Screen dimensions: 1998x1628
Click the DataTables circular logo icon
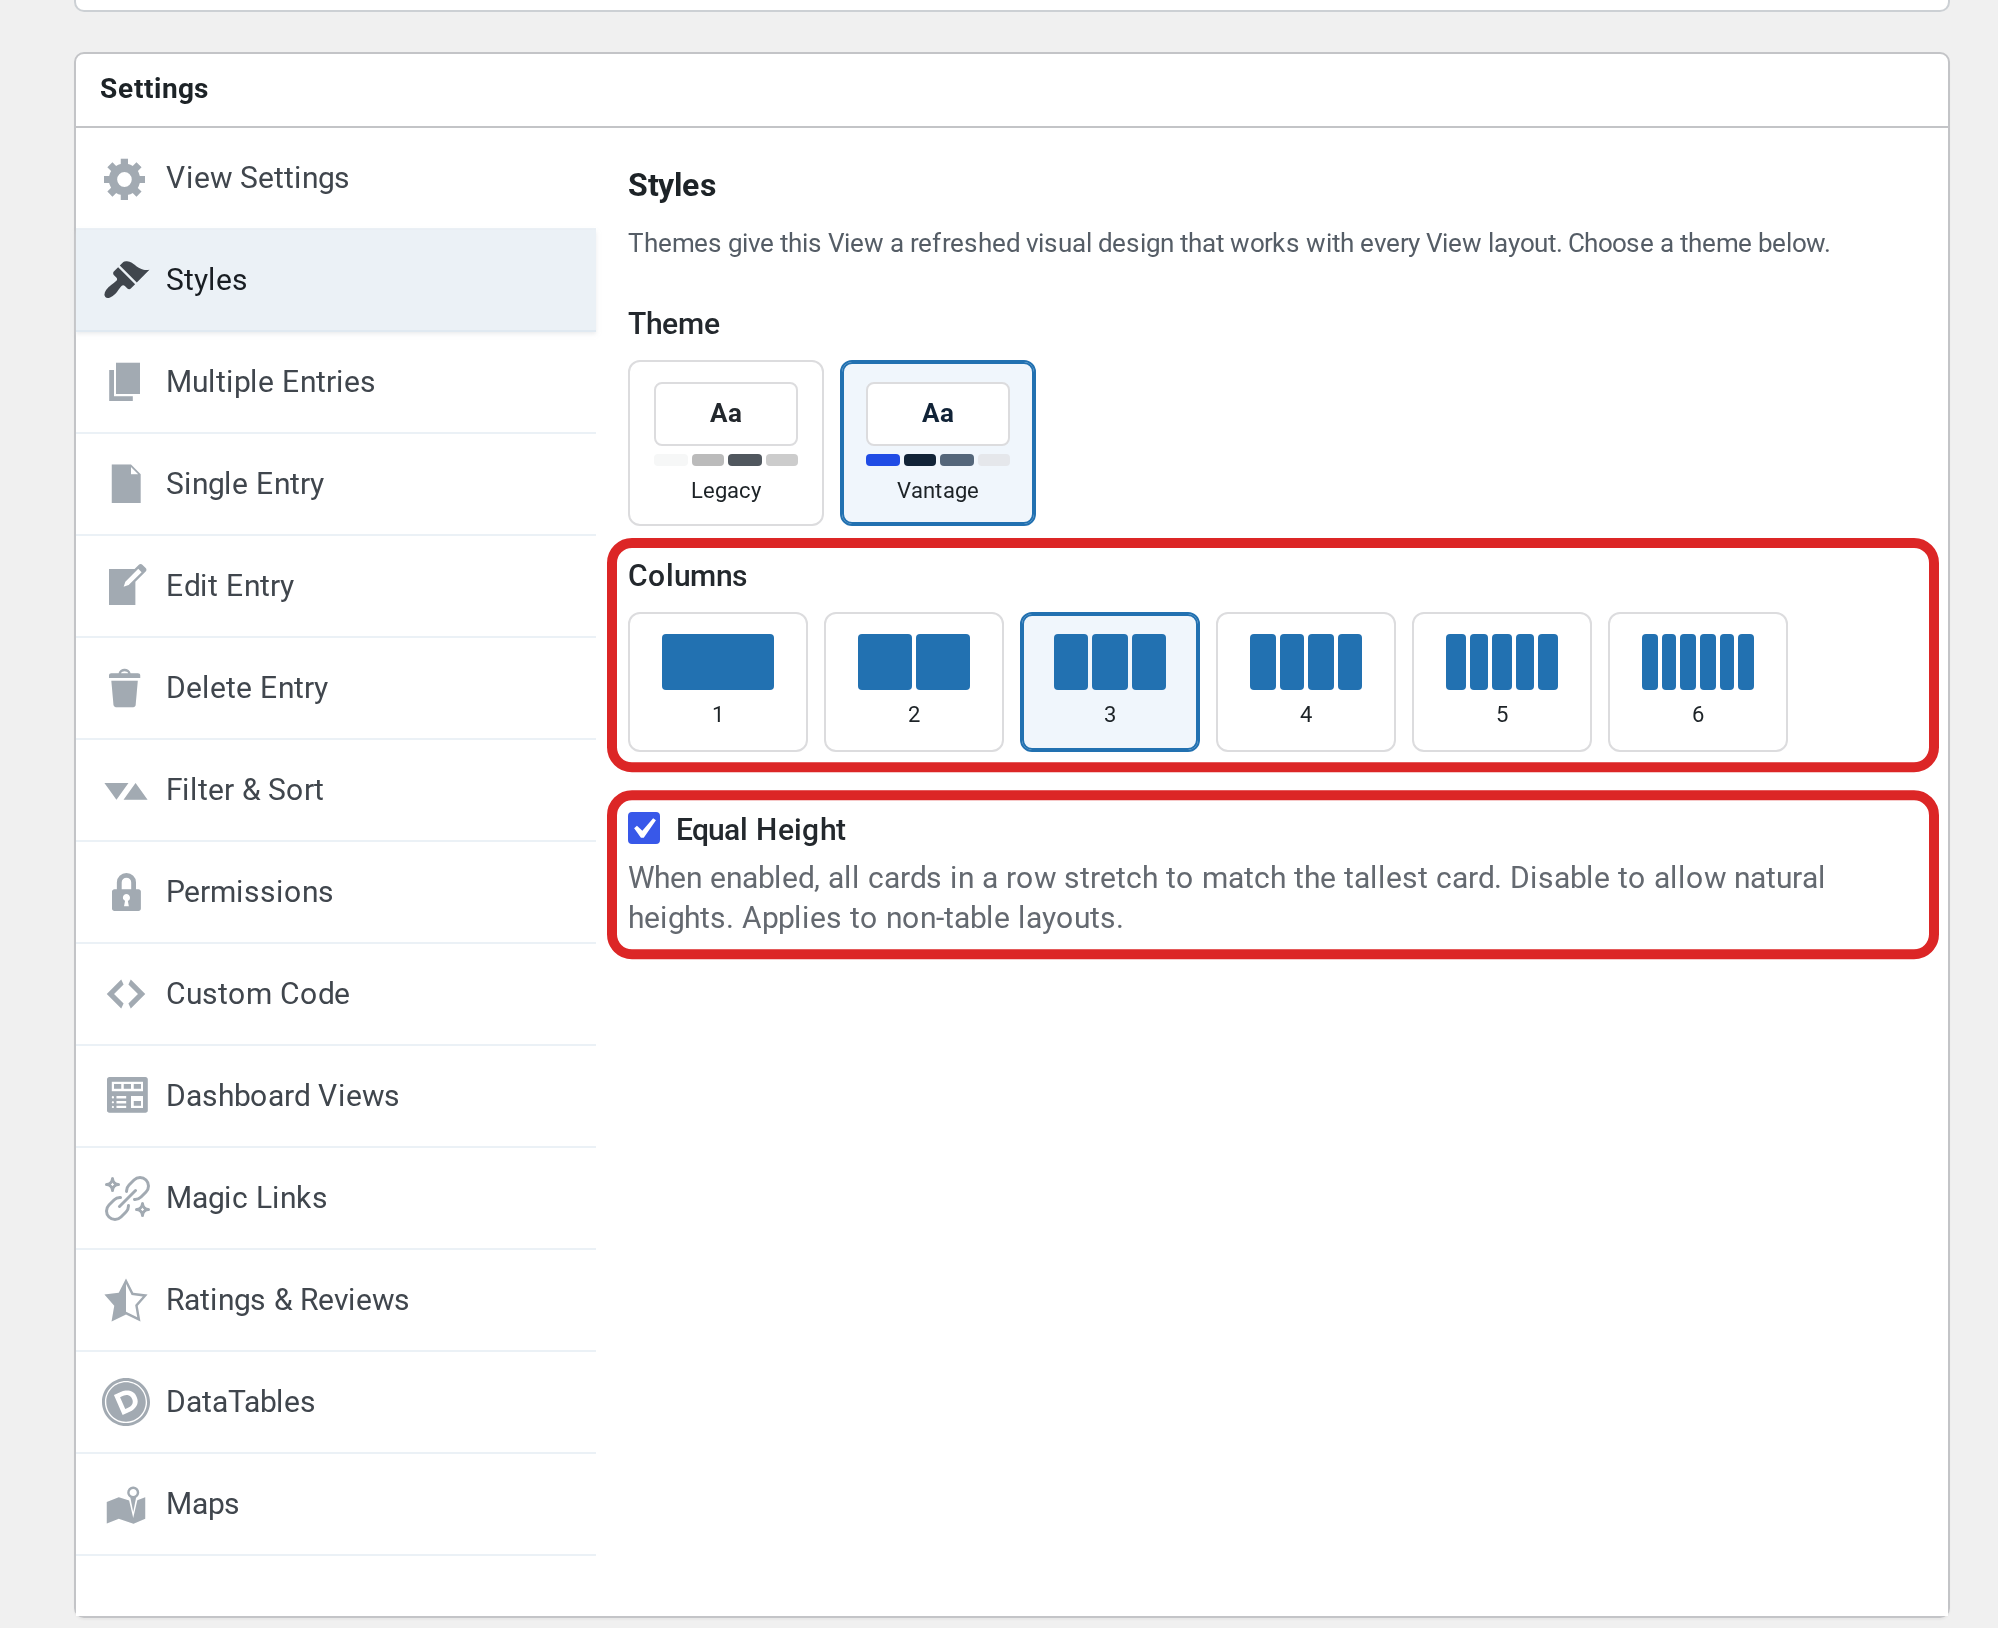[126, 1402]
